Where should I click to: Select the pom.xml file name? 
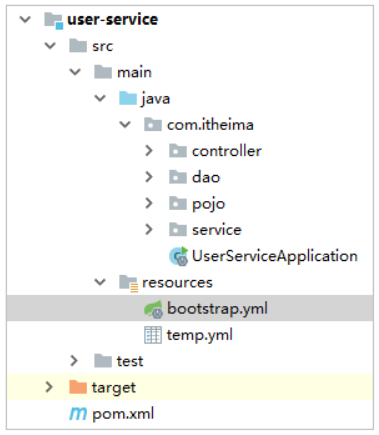coord(123,414)
